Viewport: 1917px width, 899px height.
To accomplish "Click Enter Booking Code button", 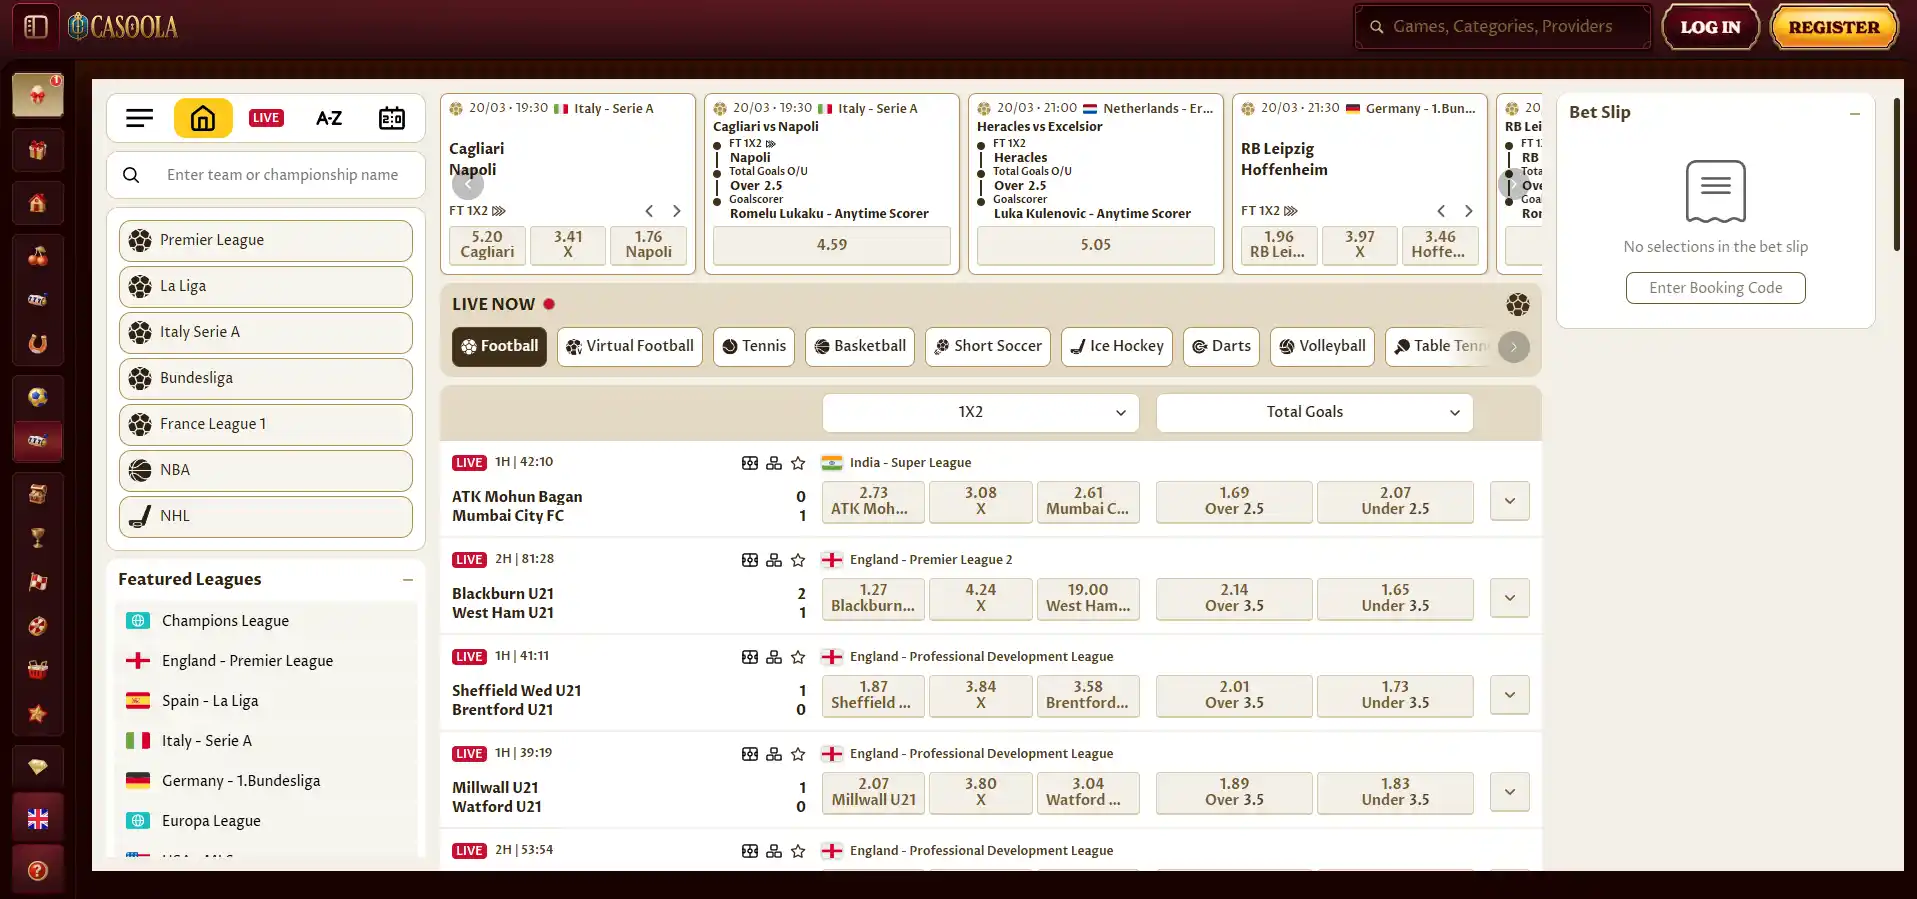I will (1716, 288).
